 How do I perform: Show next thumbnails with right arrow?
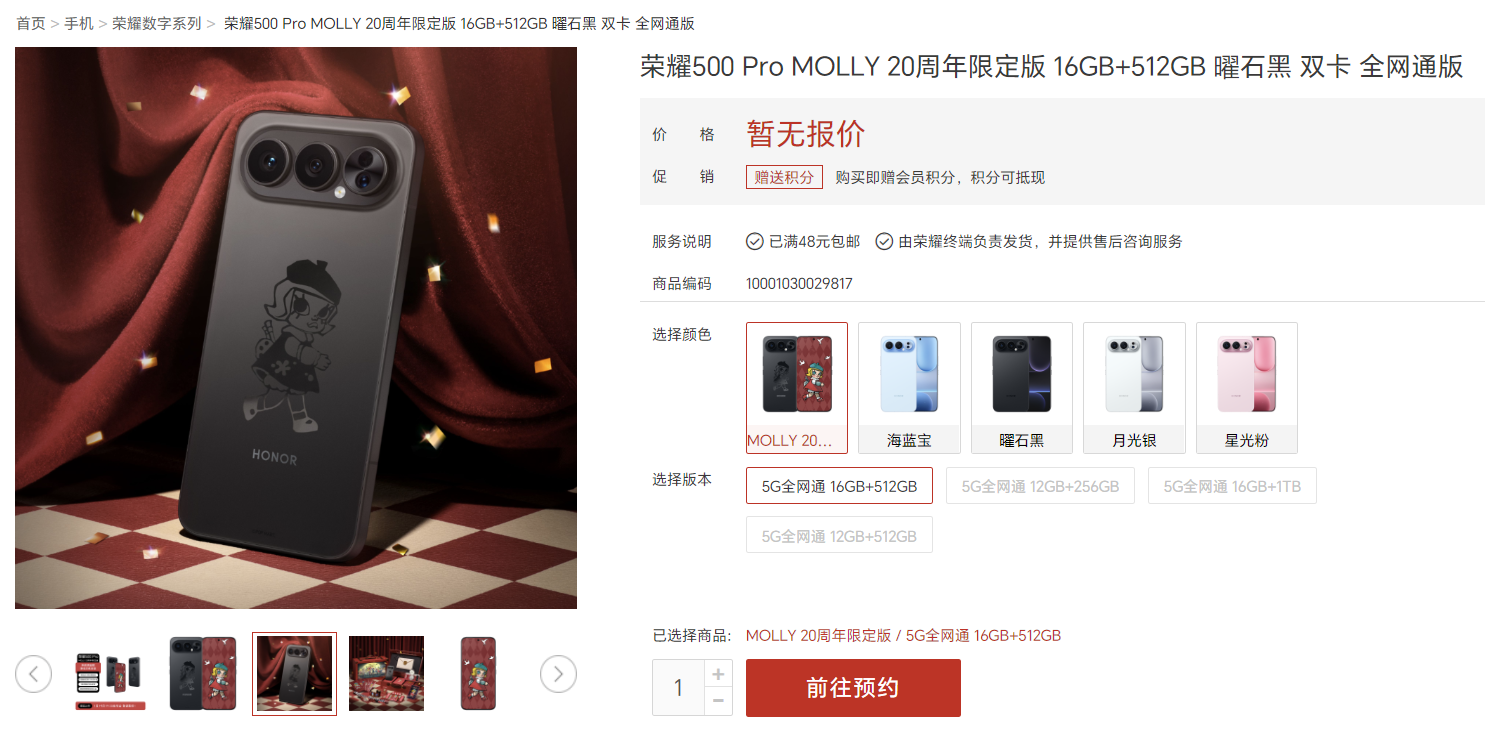(x=558, y=674)
